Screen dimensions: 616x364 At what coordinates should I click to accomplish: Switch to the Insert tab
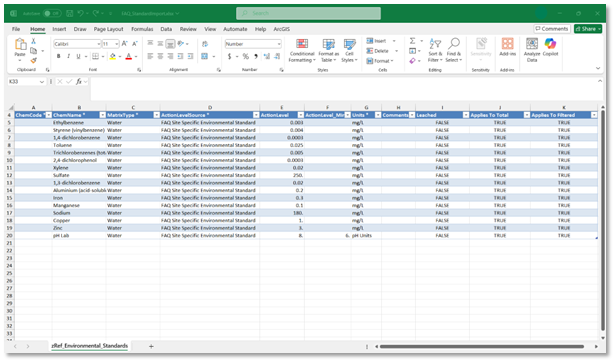pos(59,29)
